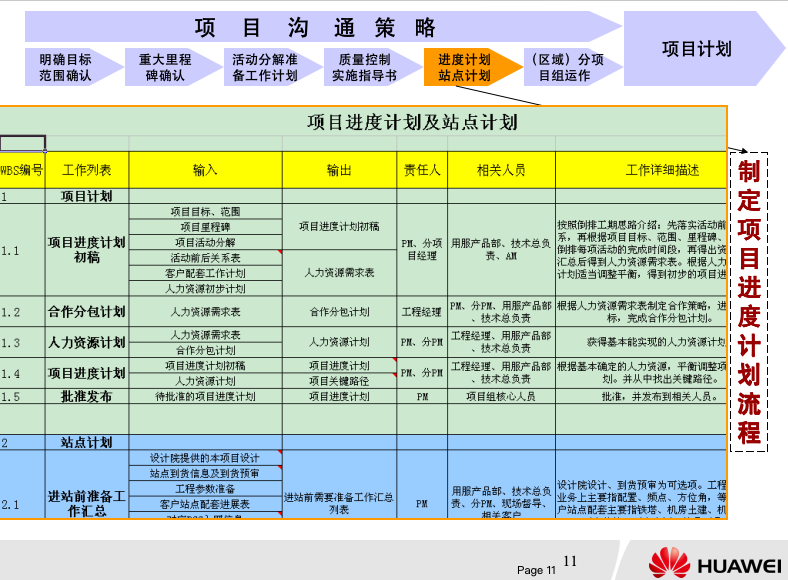Click the 客户站点配套进展表 input cell

coord(206,504)
